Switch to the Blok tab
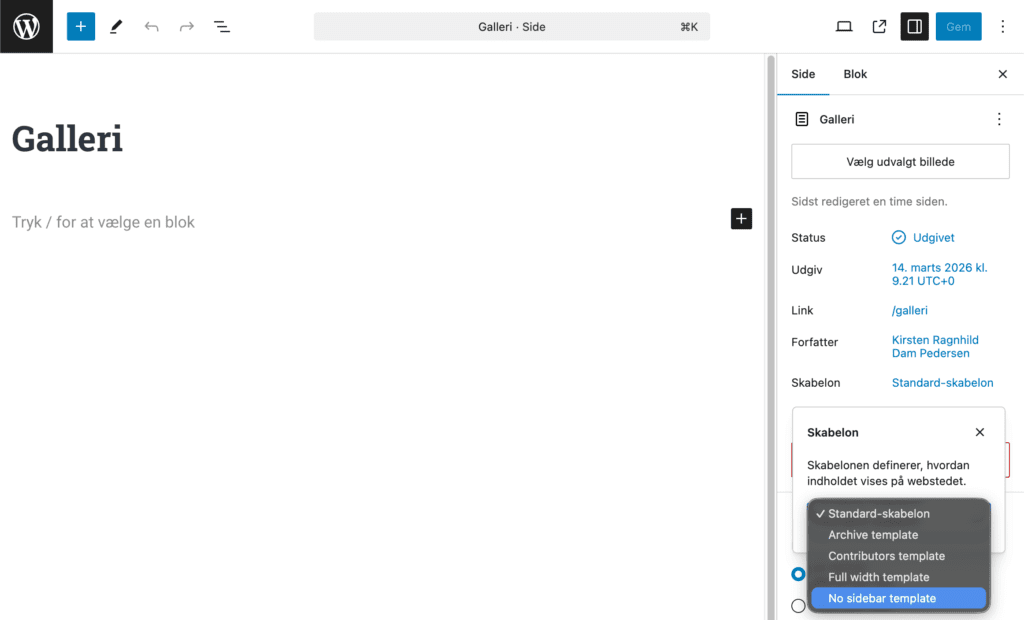The image size is (1024, 620). (x=855, y=73)
